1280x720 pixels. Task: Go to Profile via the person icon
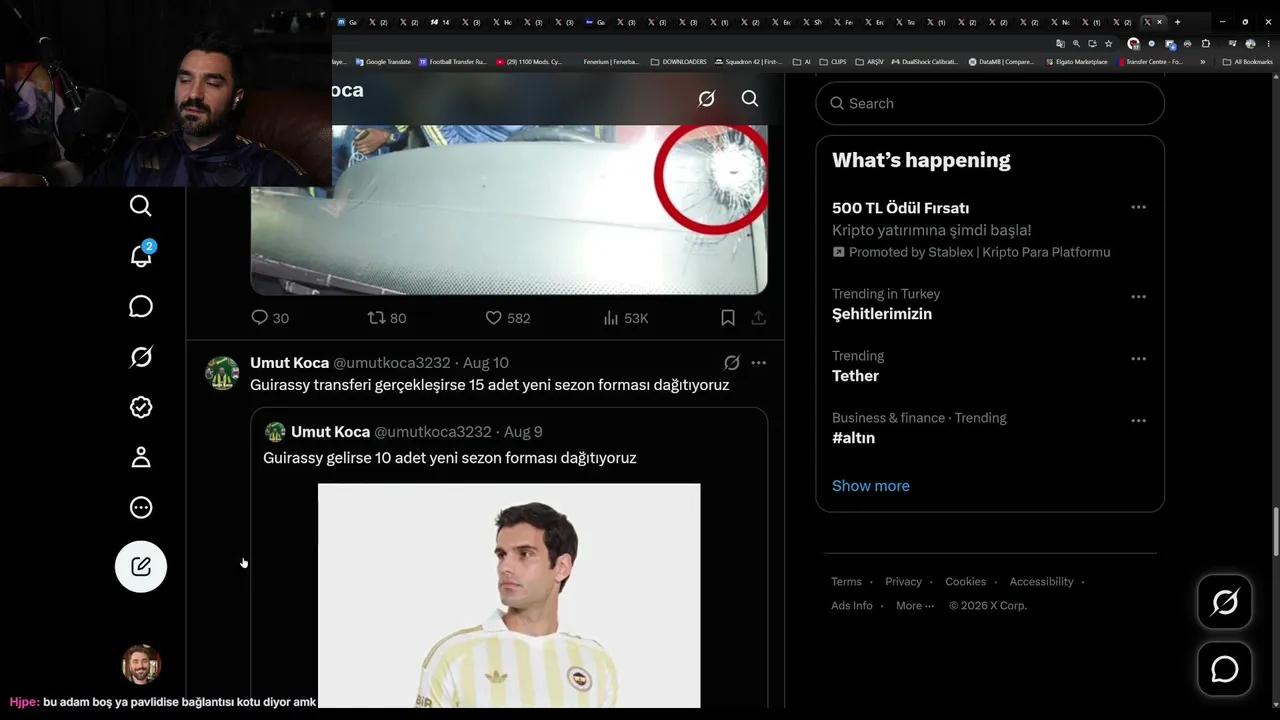pos(141,457)
